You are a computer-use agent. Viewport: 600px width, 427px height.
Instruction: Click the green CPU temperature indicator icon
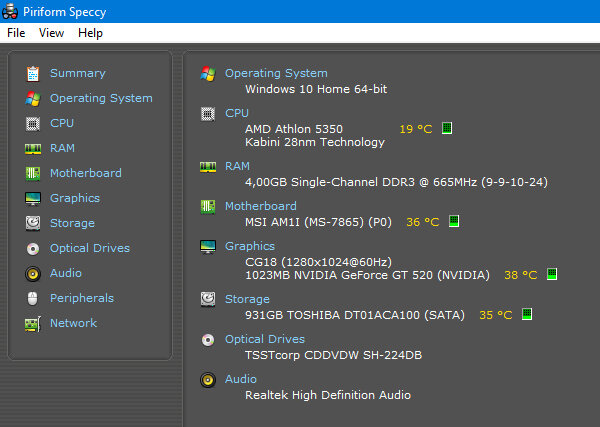(x=447, y=128)
